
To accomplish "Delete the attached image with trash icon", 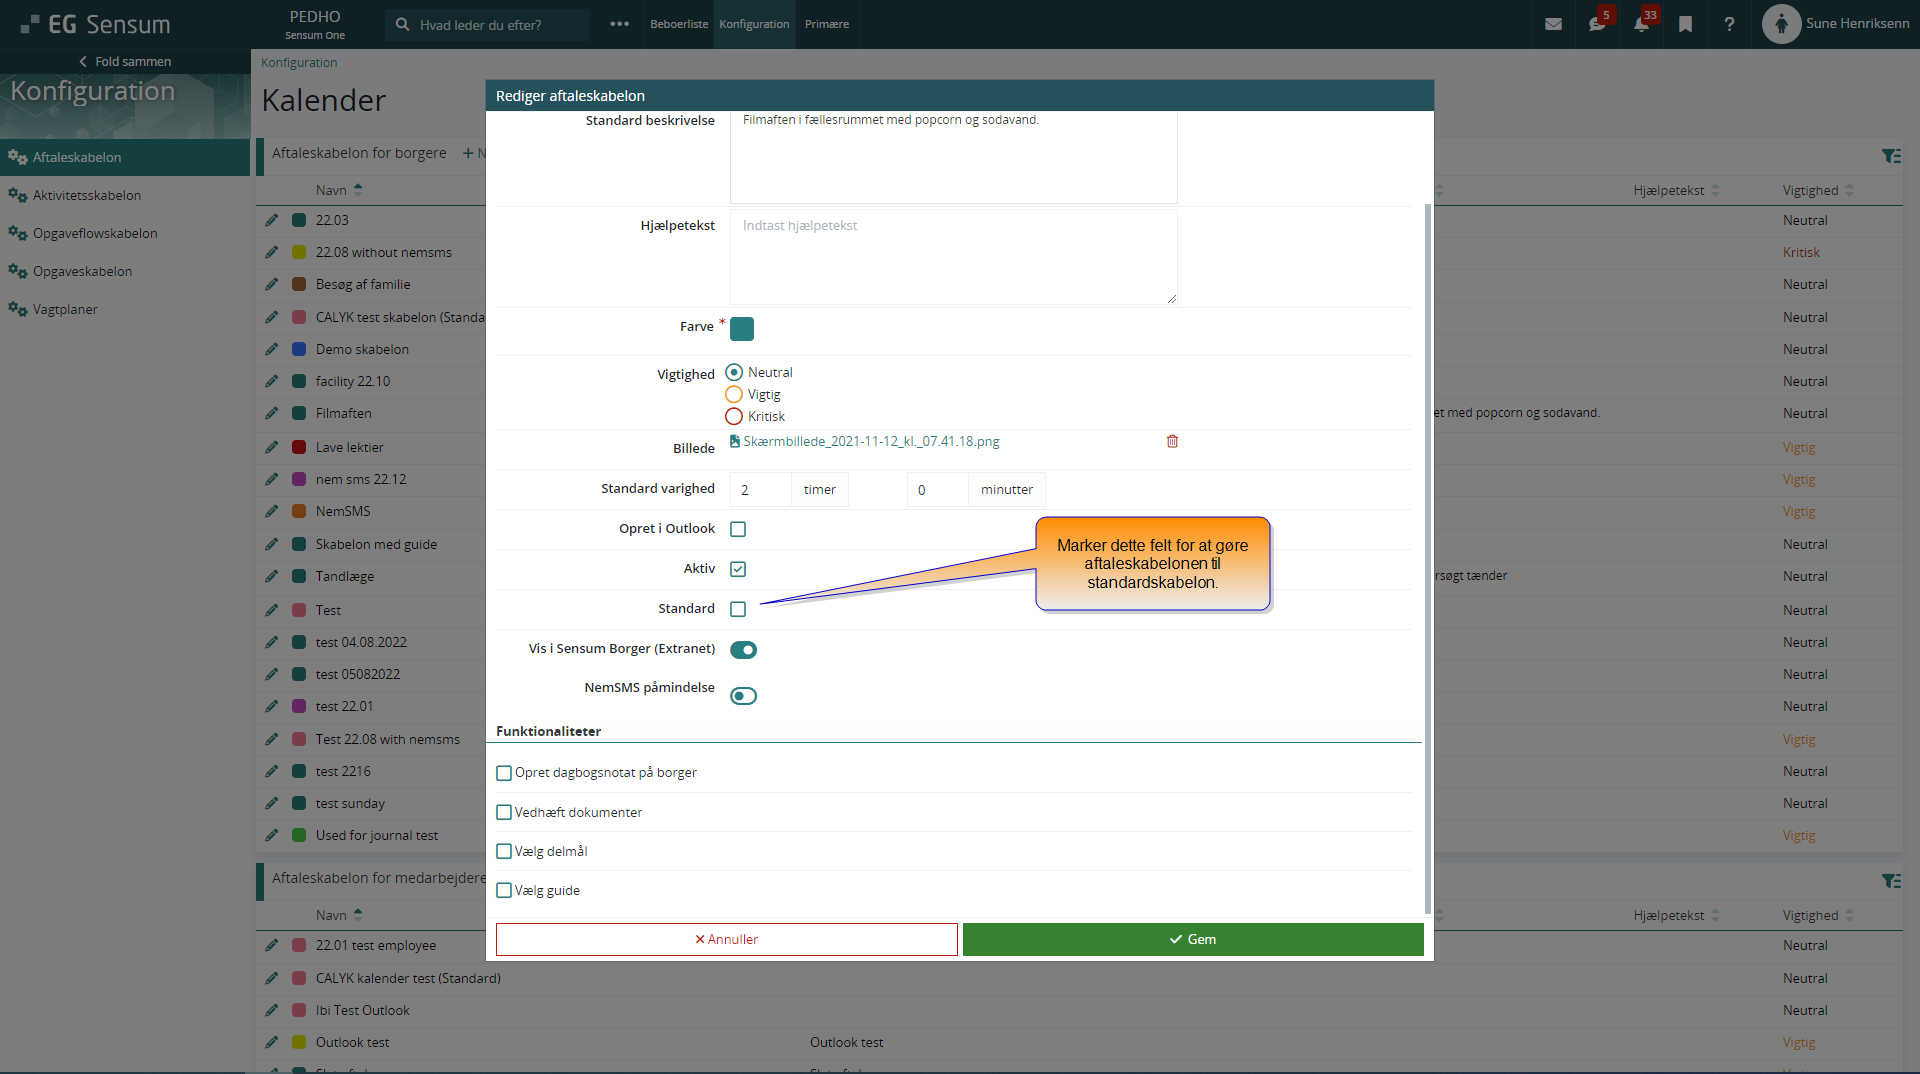I will click(x=1172, y=441).
